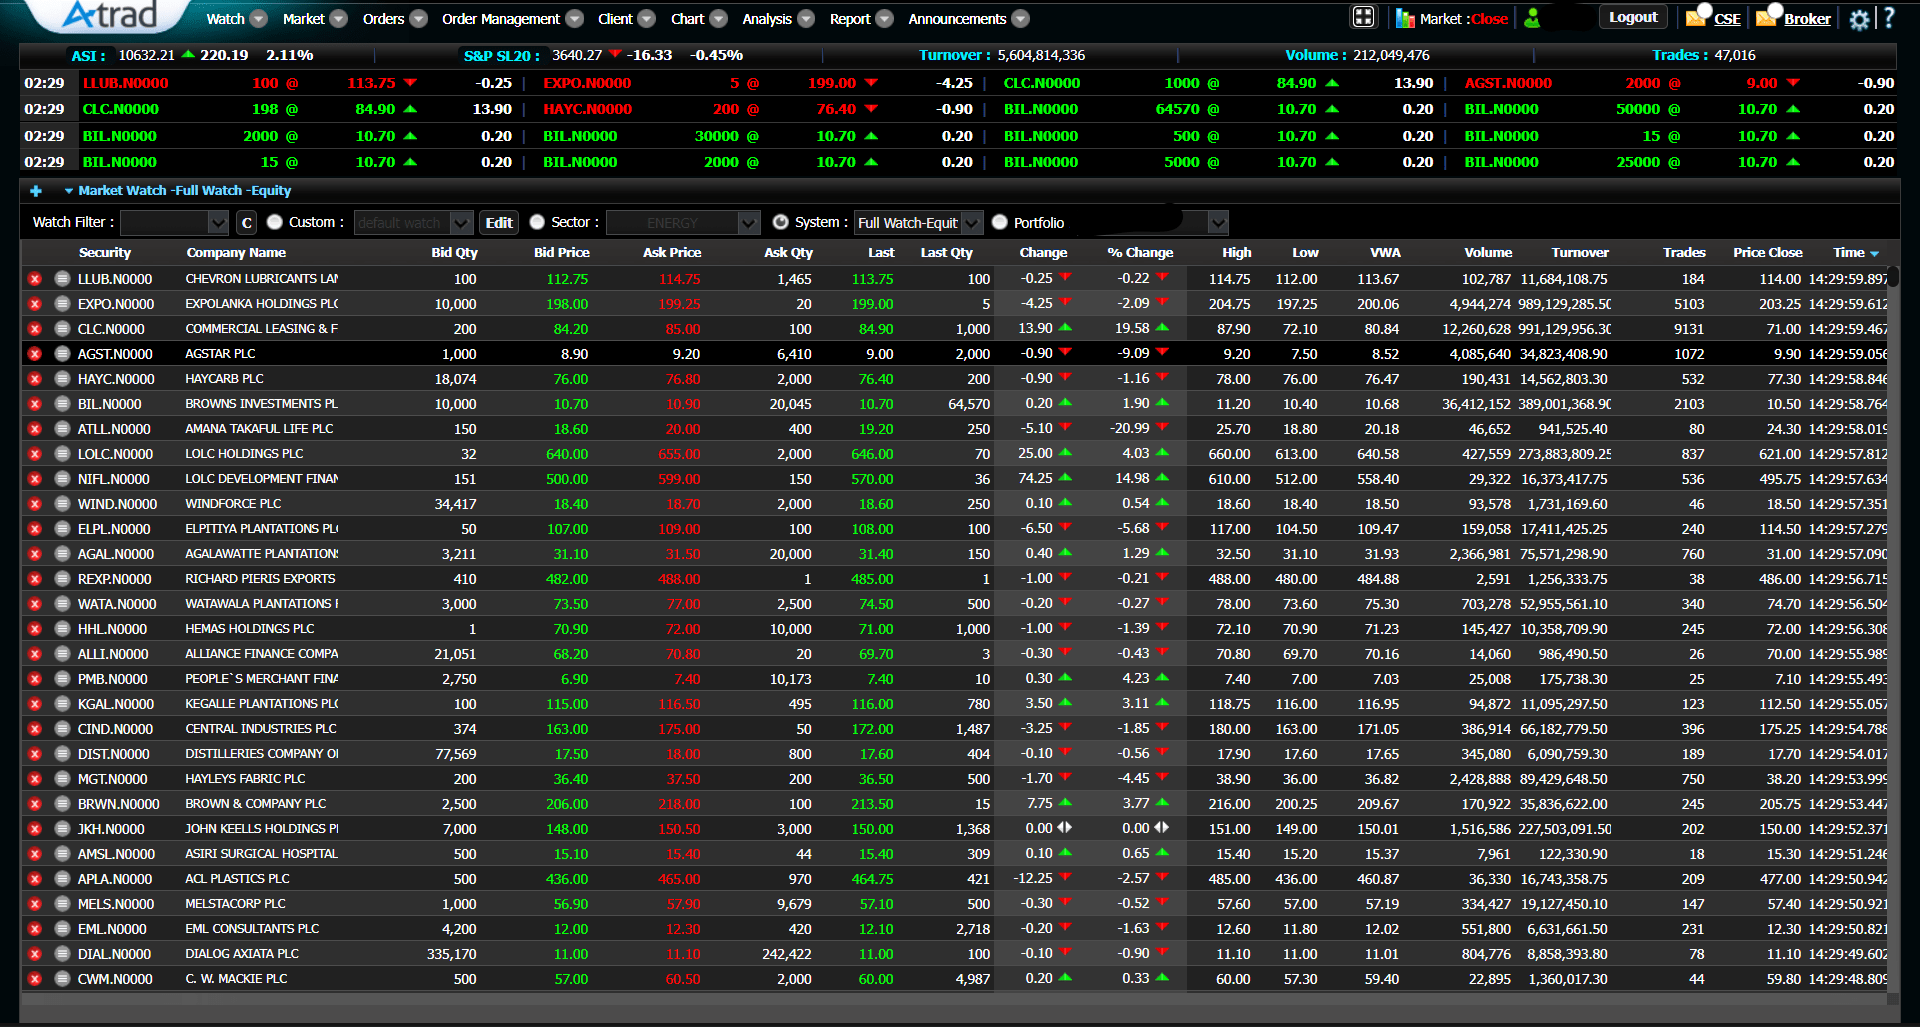Expand the Watch menu arrow

pos(258,19)
